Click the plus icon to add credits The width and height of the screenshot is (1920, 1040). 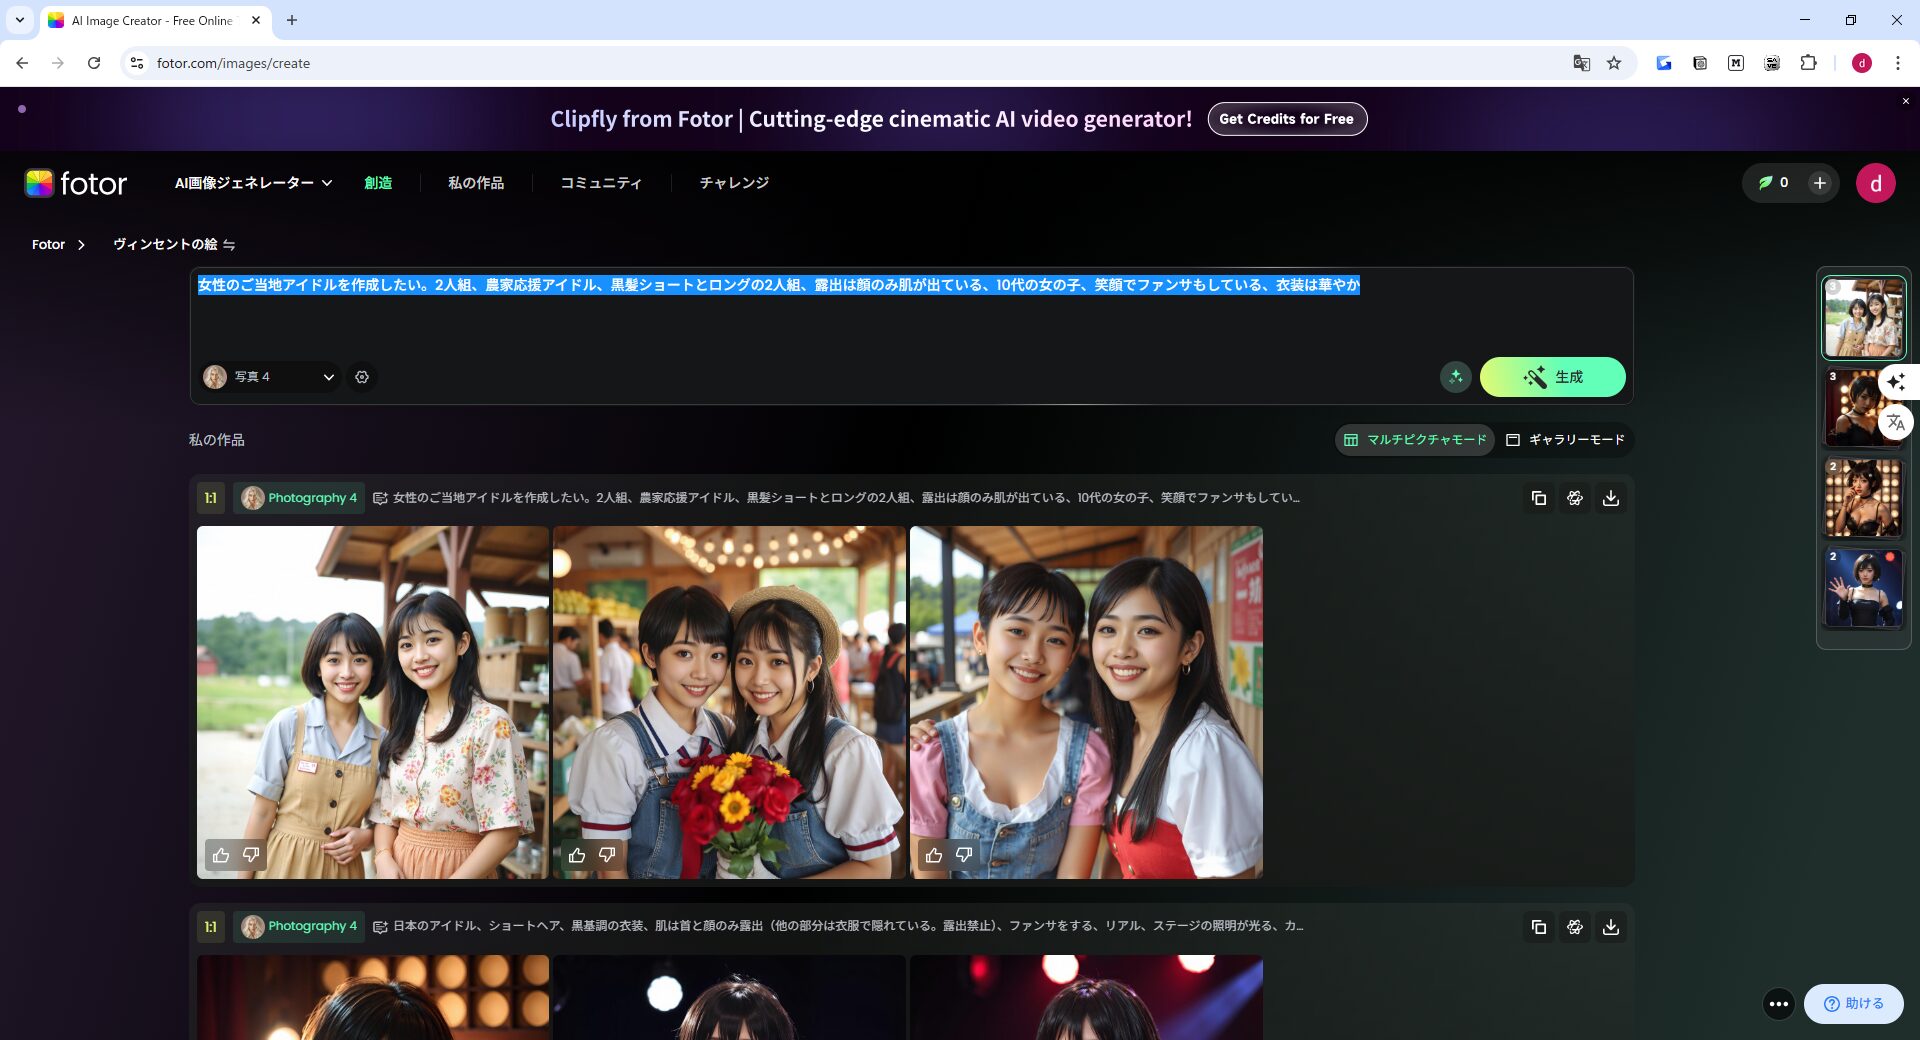coord(1819,183)
